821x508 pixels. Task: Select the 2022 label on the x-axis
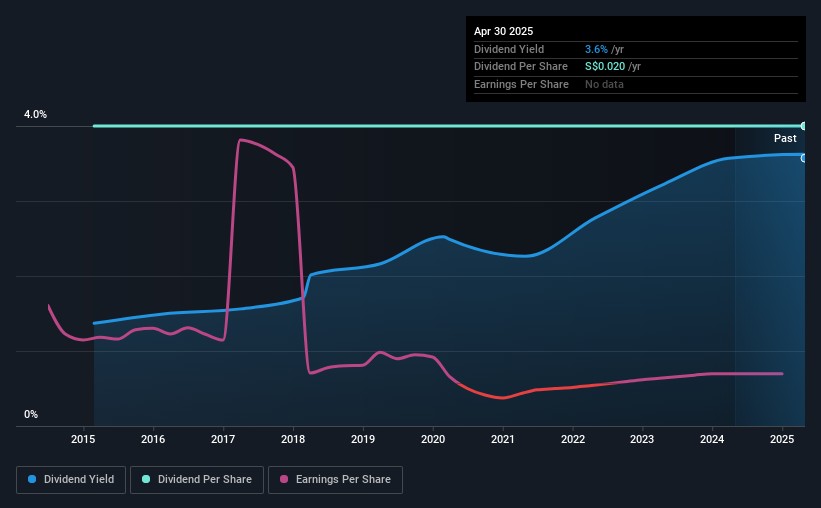tap(573, 439)
